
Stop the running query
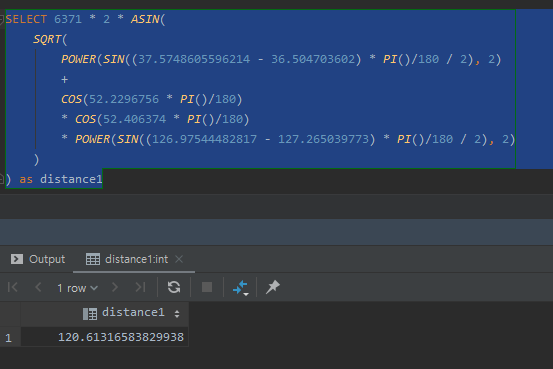pyautogui.click(x=207, y=287)
